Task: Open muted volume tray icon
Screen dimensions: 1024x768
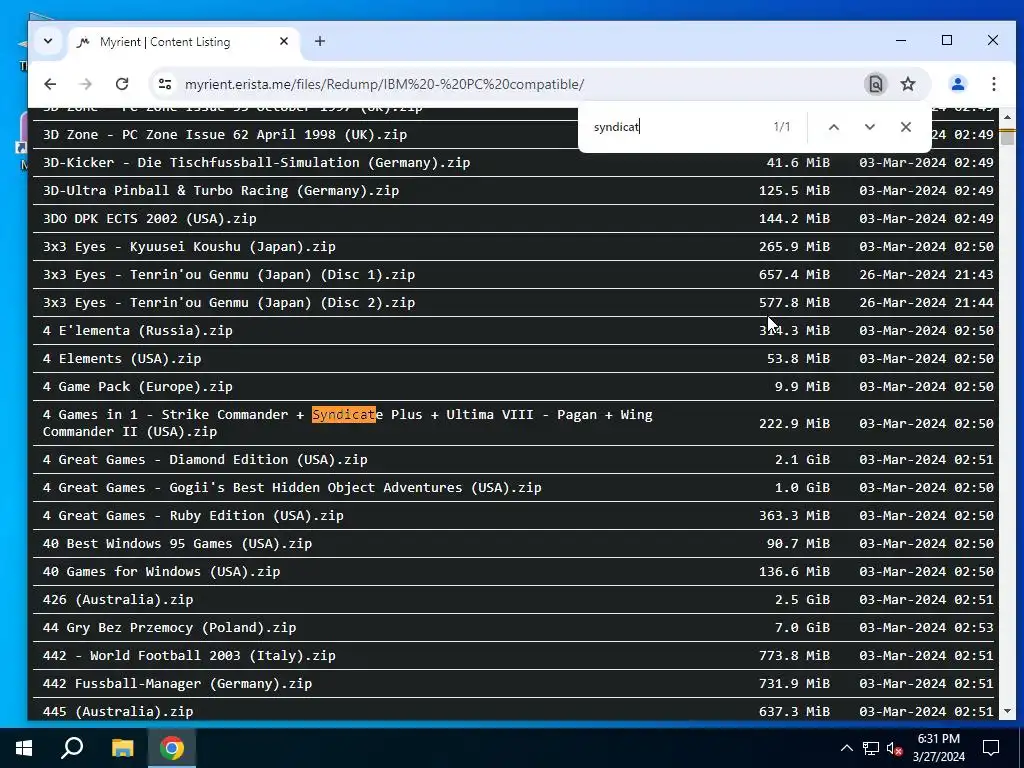Action: click(x=895, y=748)
